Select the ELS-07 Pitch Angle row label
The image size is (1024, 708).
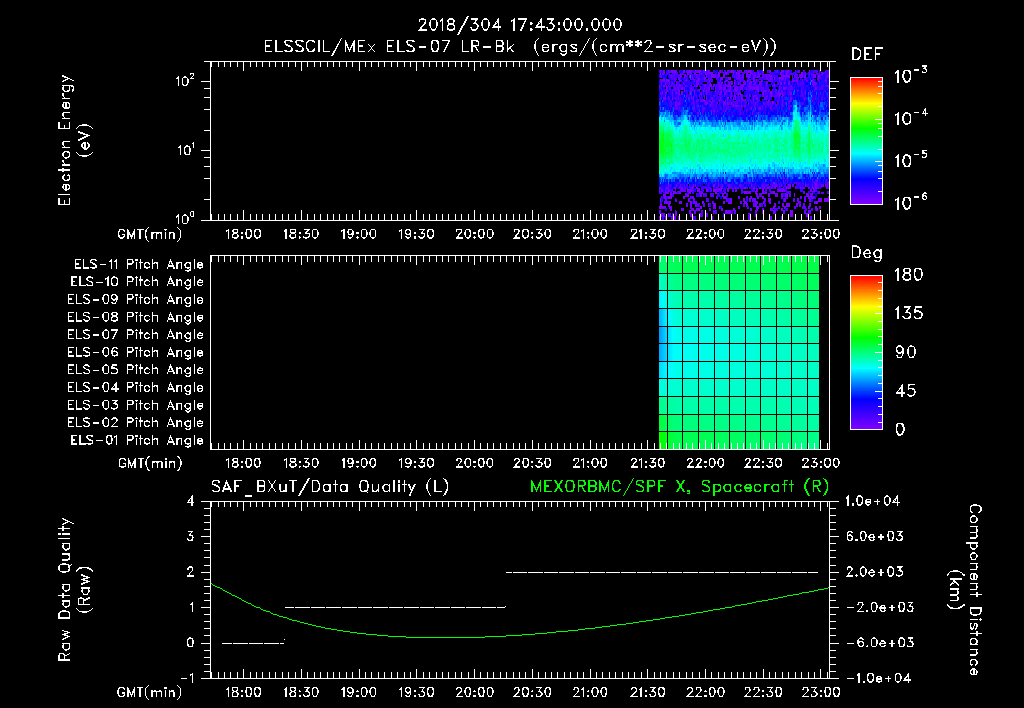(135, 335)
